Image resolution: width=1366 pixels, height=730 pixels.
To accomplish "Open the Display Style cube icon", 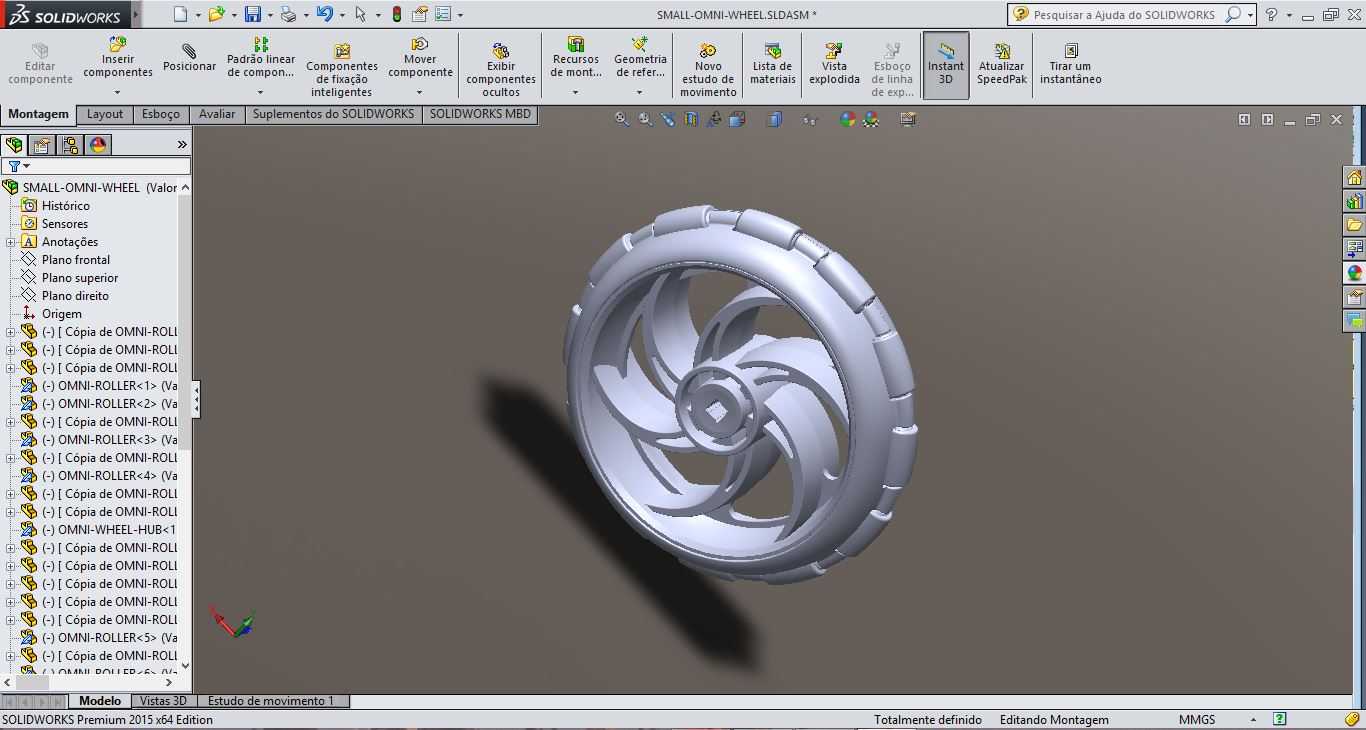I will pos(774,119).
